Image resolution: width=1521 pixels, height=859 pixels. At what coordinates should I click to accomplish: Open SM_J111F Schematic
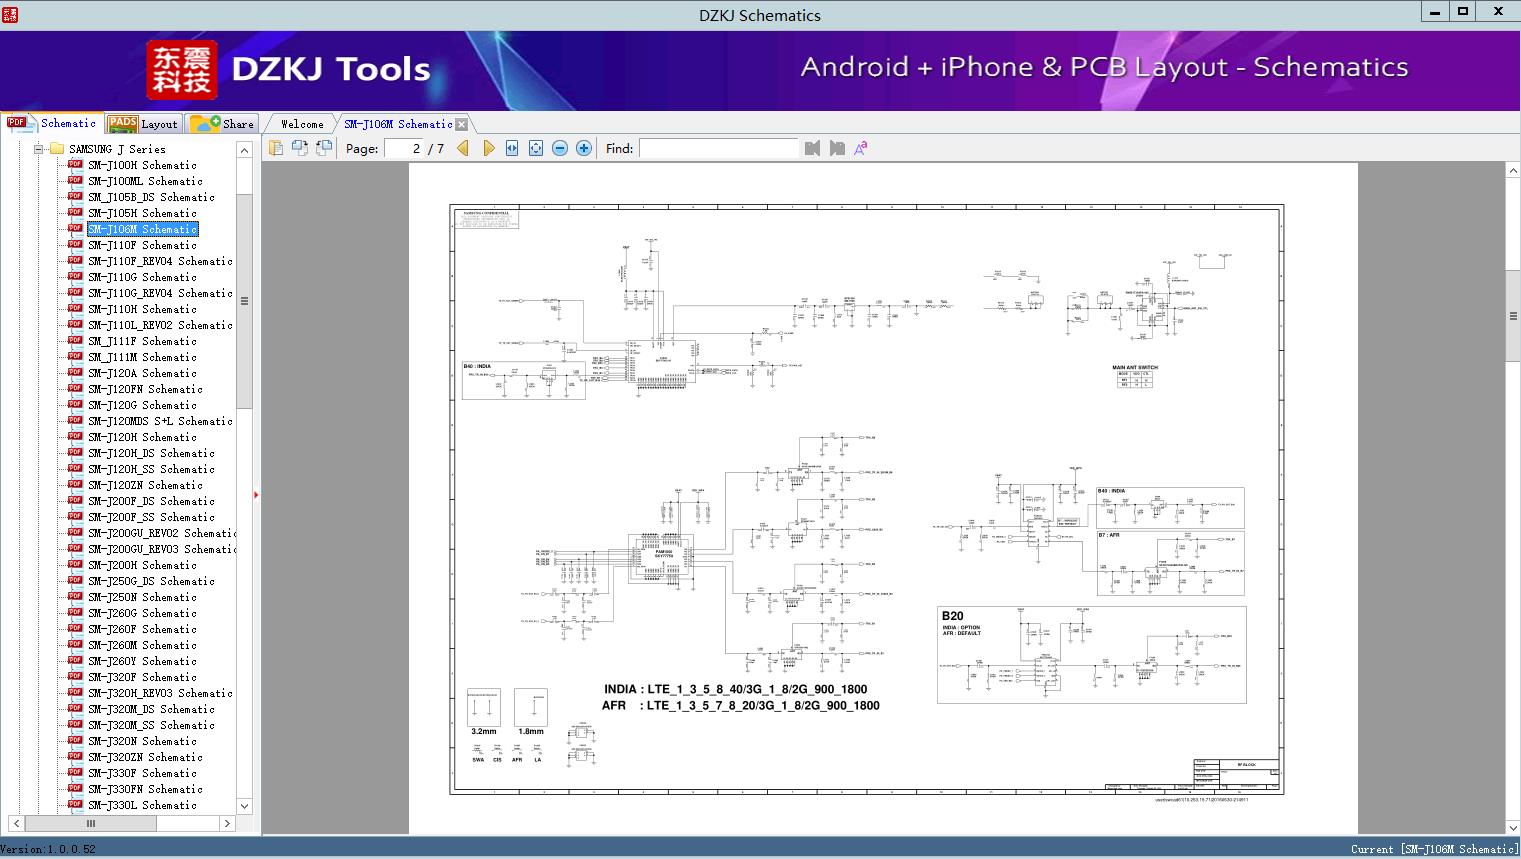tap(142, 341)
